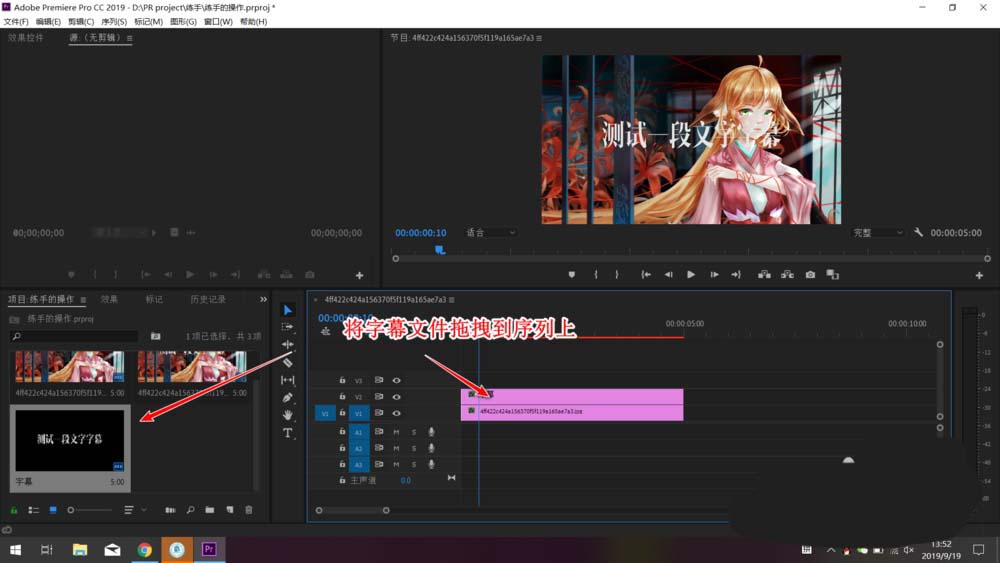Toggle track output eye for V1
This screenshot has height=563, width=1000.
point(397,413)
